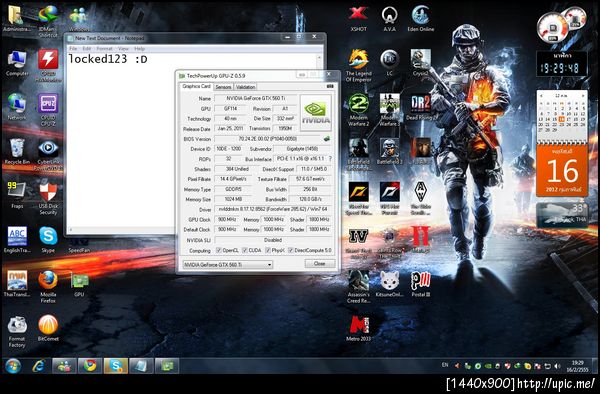Viewport: 600px width, 394px height.
Task: Switch to the Validation tab
Action: tap(245, 87)
